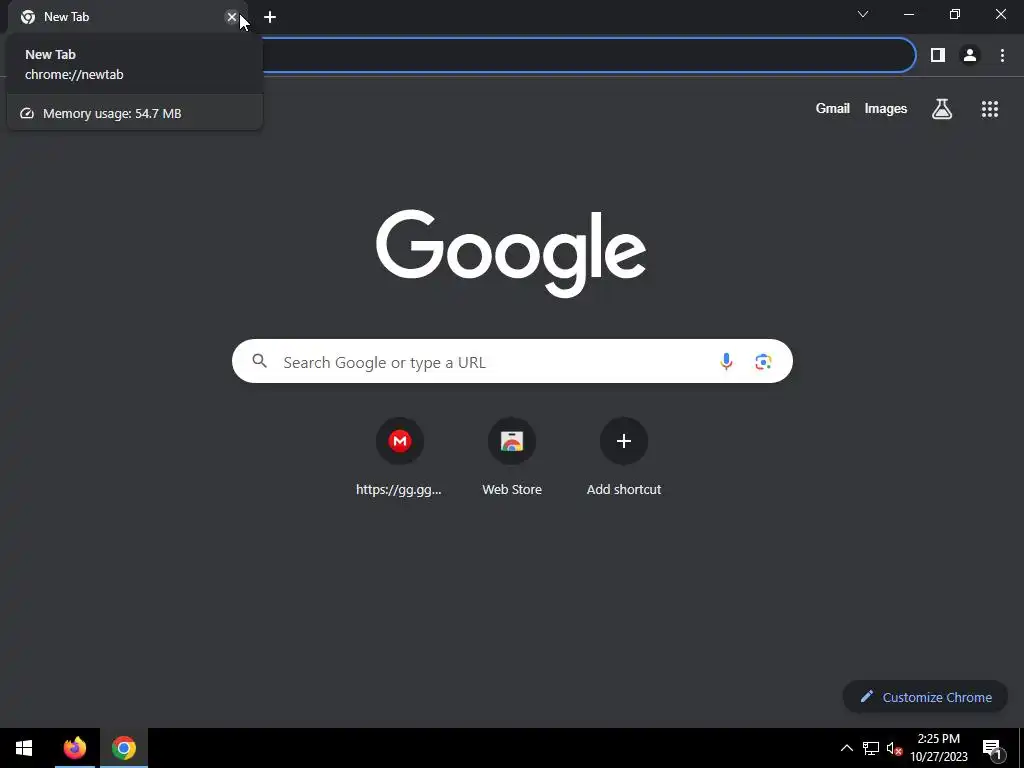This screenshot has width=1024, height=768.
Task: Start voice search with microphone icon
Action: tap(726, 361)
